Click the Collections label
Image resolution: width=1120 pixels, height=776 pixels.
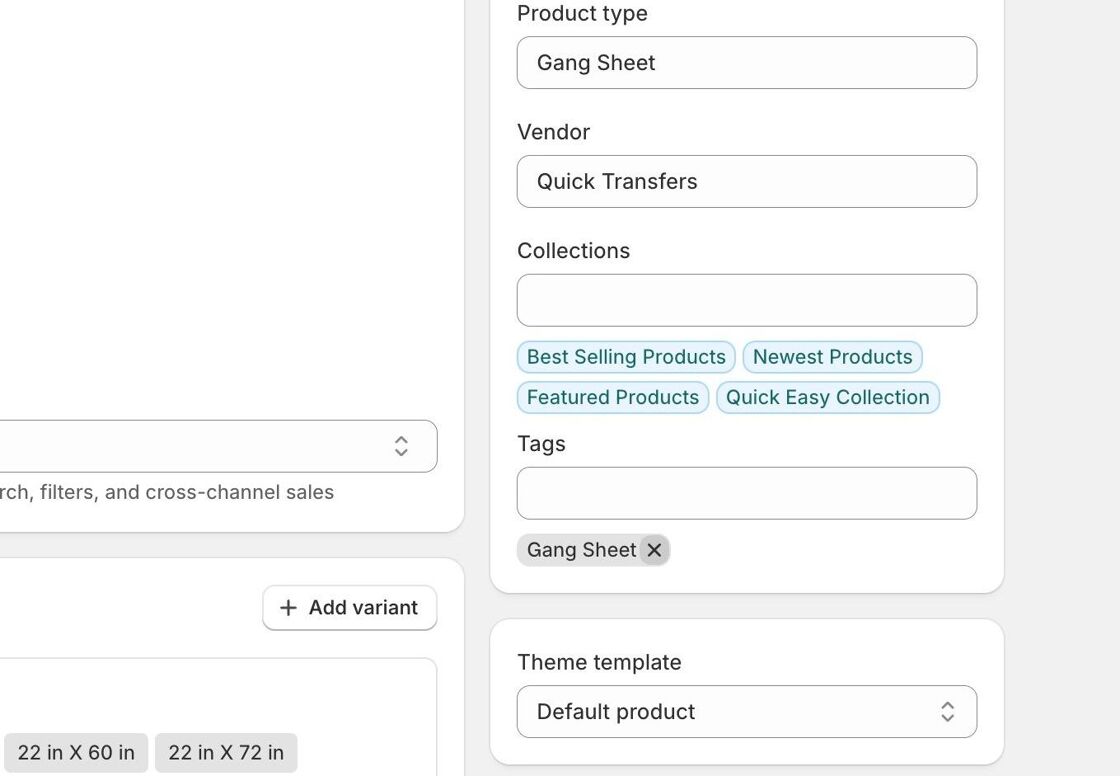pyautogui.click(x=574, y=251)
